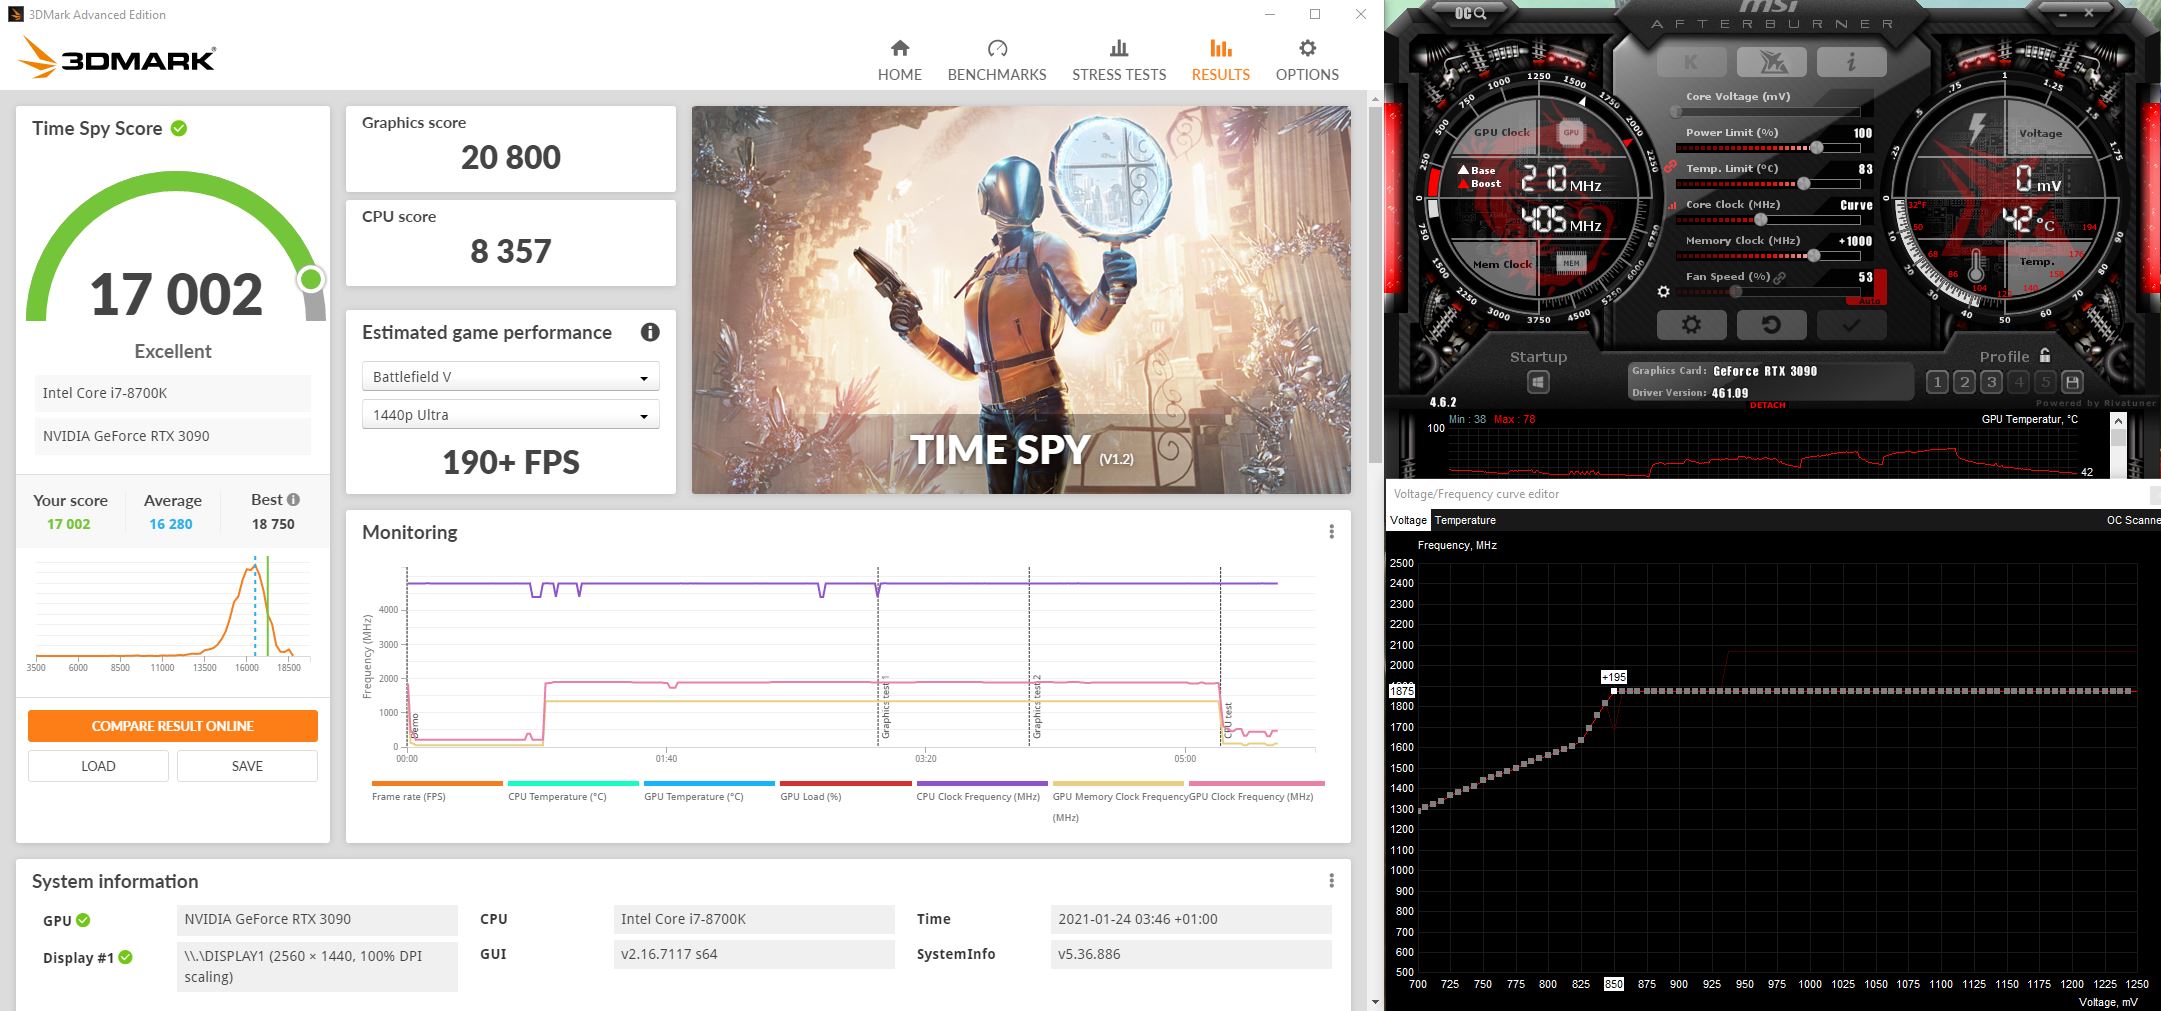This screenshot has height=1011, width=2161.
Task: Click the Kombustor K button in Afterburner
Action: [1691, 62]
